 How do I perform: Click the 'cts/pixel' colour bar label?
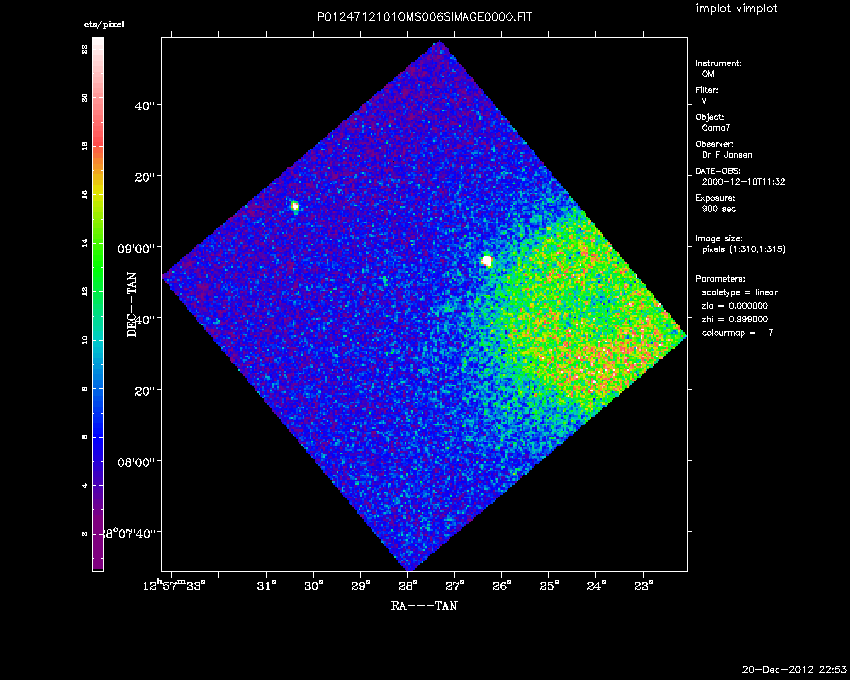(x=104, y=24)
